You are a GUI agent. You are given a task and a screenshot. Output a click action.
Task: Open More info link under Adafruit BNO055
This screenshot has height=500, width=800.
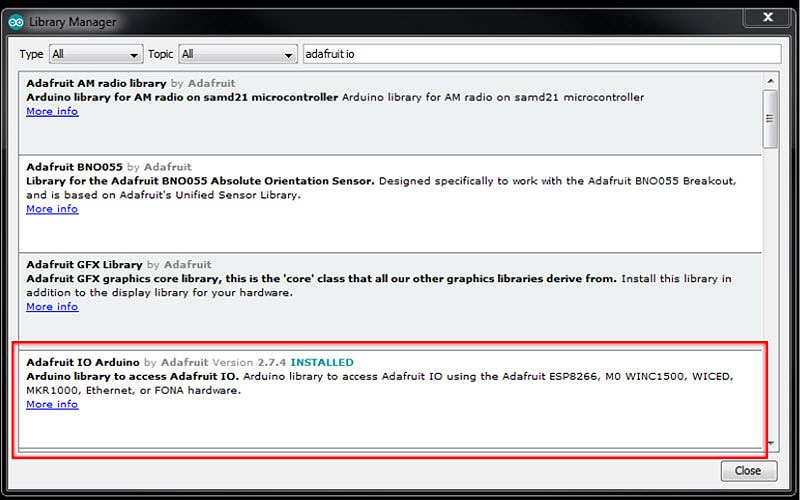(52, 209)
